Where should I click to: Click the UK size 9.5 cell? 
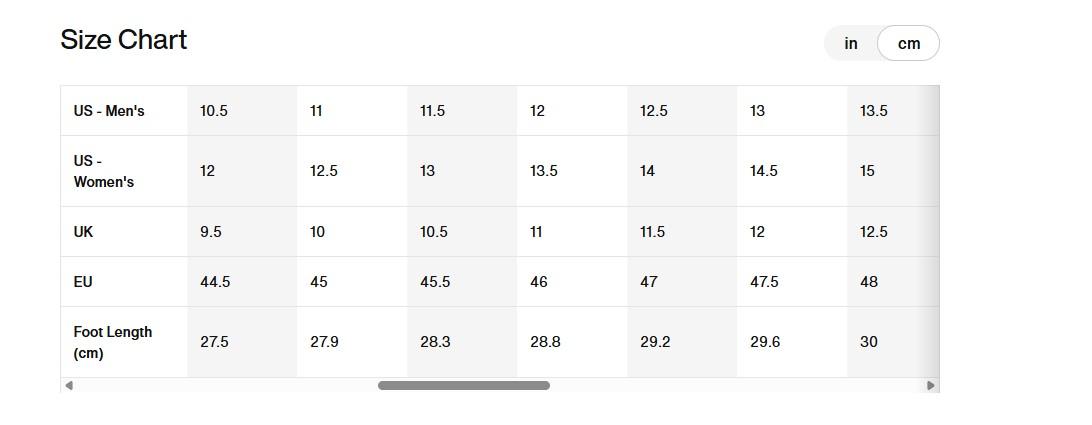click(x=211, y=232)
